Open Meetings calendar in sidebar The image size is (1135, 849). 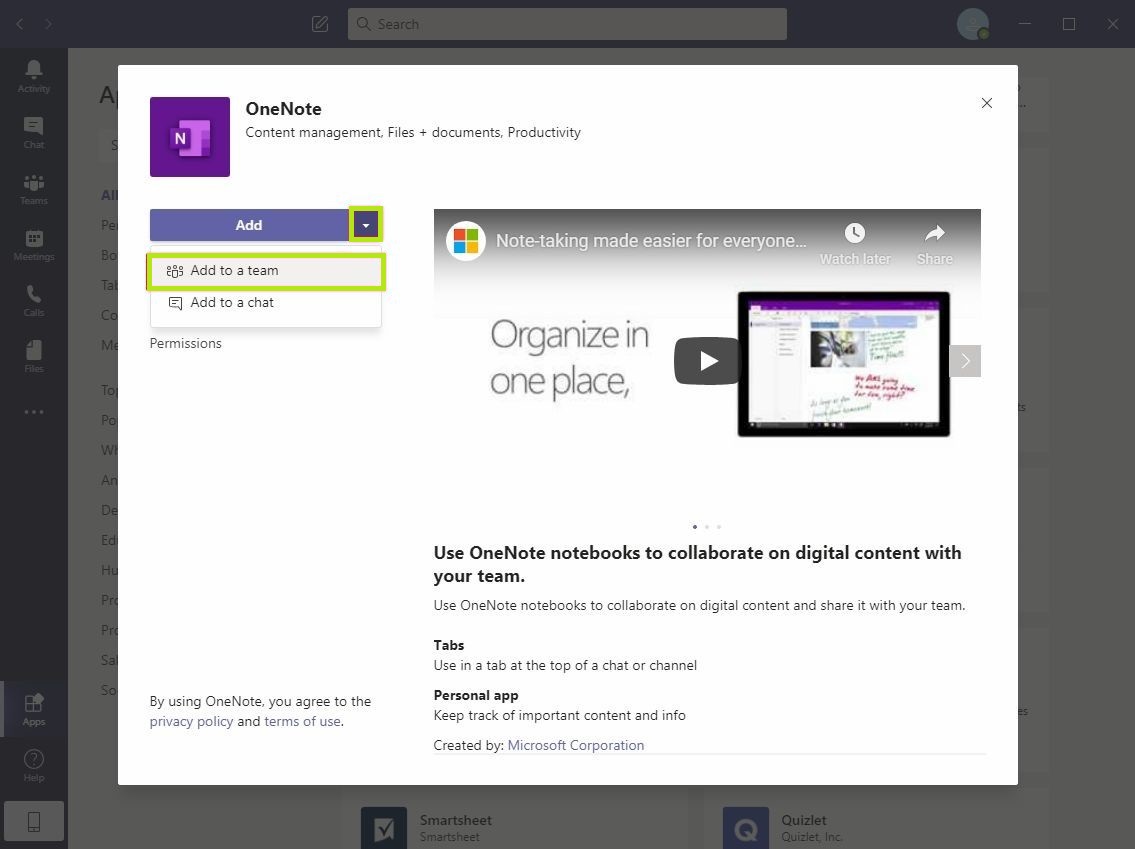tap(33, 245)
